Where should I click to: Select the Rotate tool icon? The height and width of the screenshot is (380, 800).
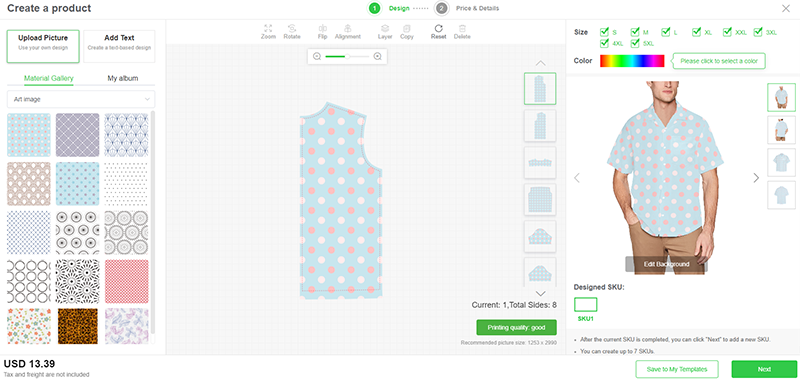click(x=292, y=29)
